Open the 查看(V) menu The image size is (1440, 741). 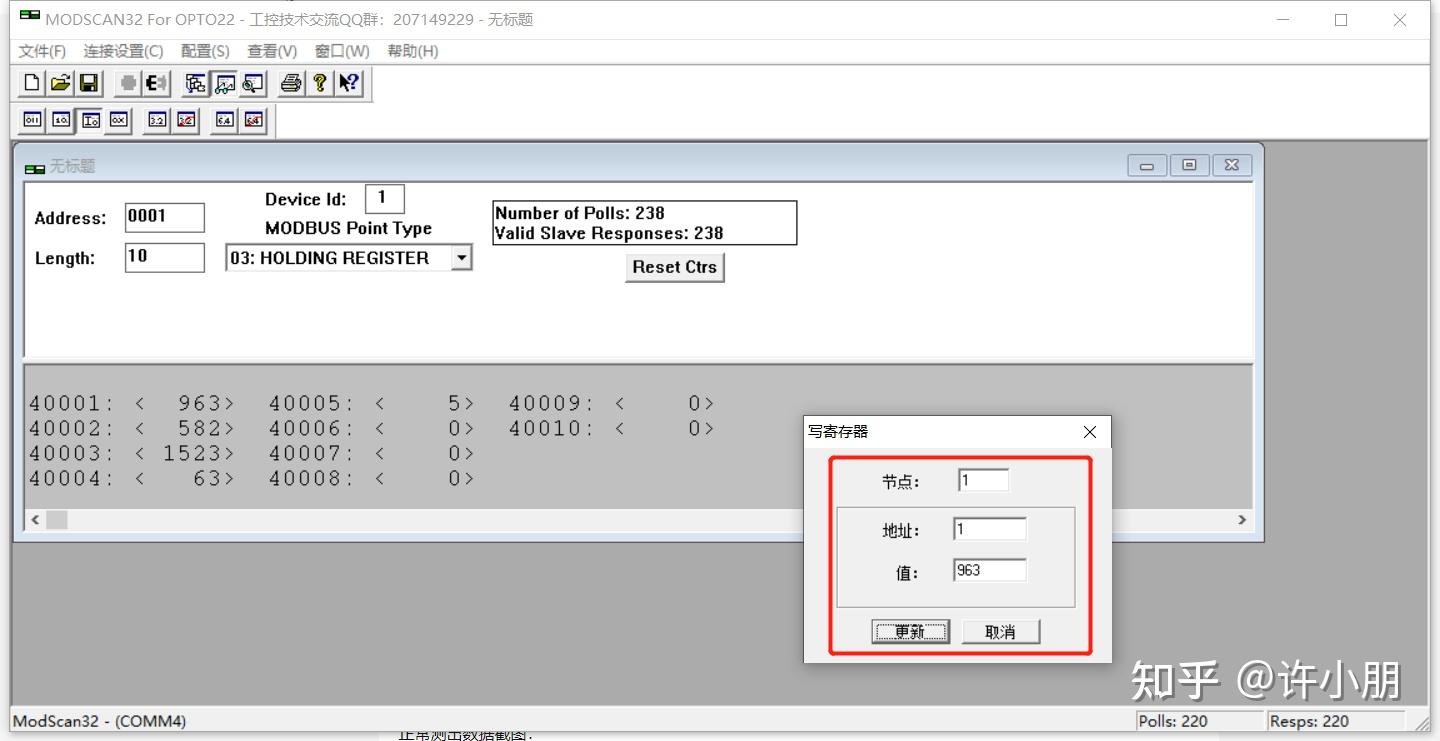pyautogui.click(x=271, y=51)
